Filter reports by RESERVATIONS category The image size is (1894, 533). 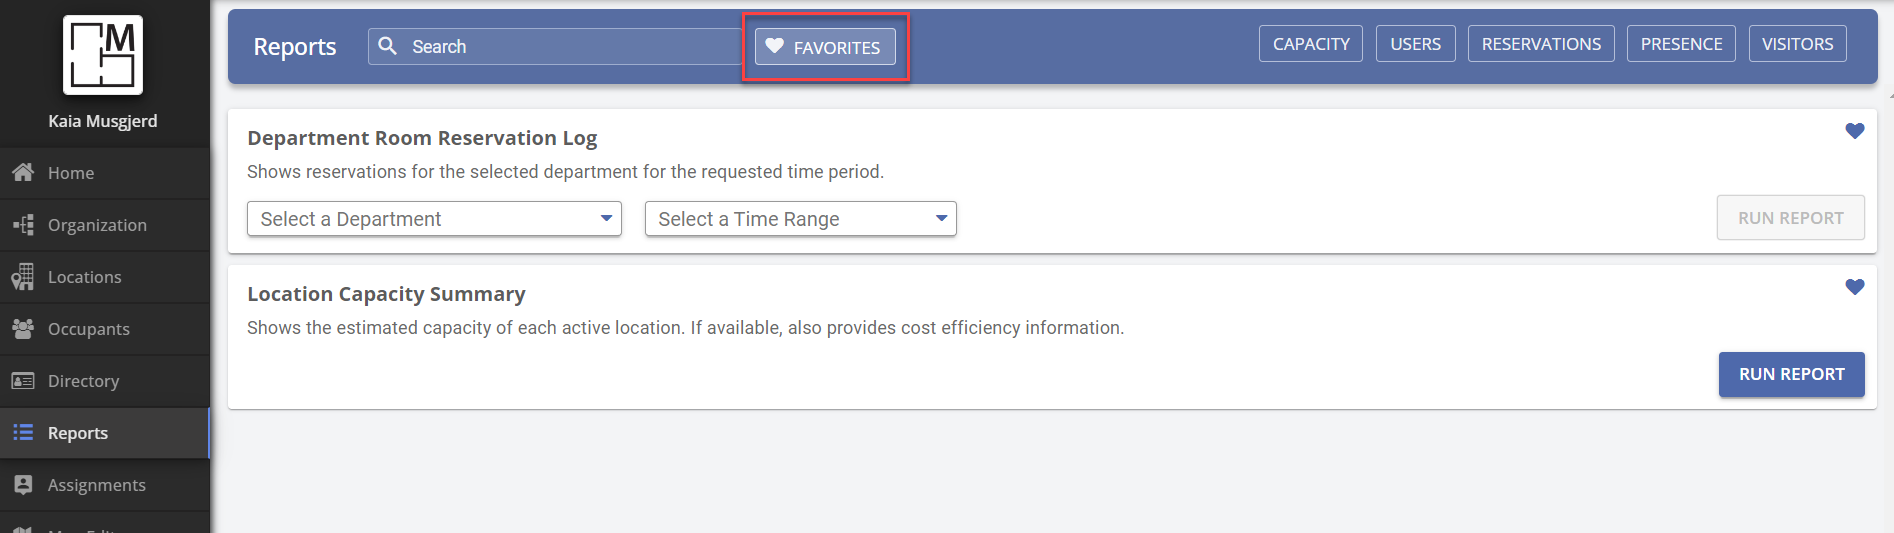coord(1541,44)
